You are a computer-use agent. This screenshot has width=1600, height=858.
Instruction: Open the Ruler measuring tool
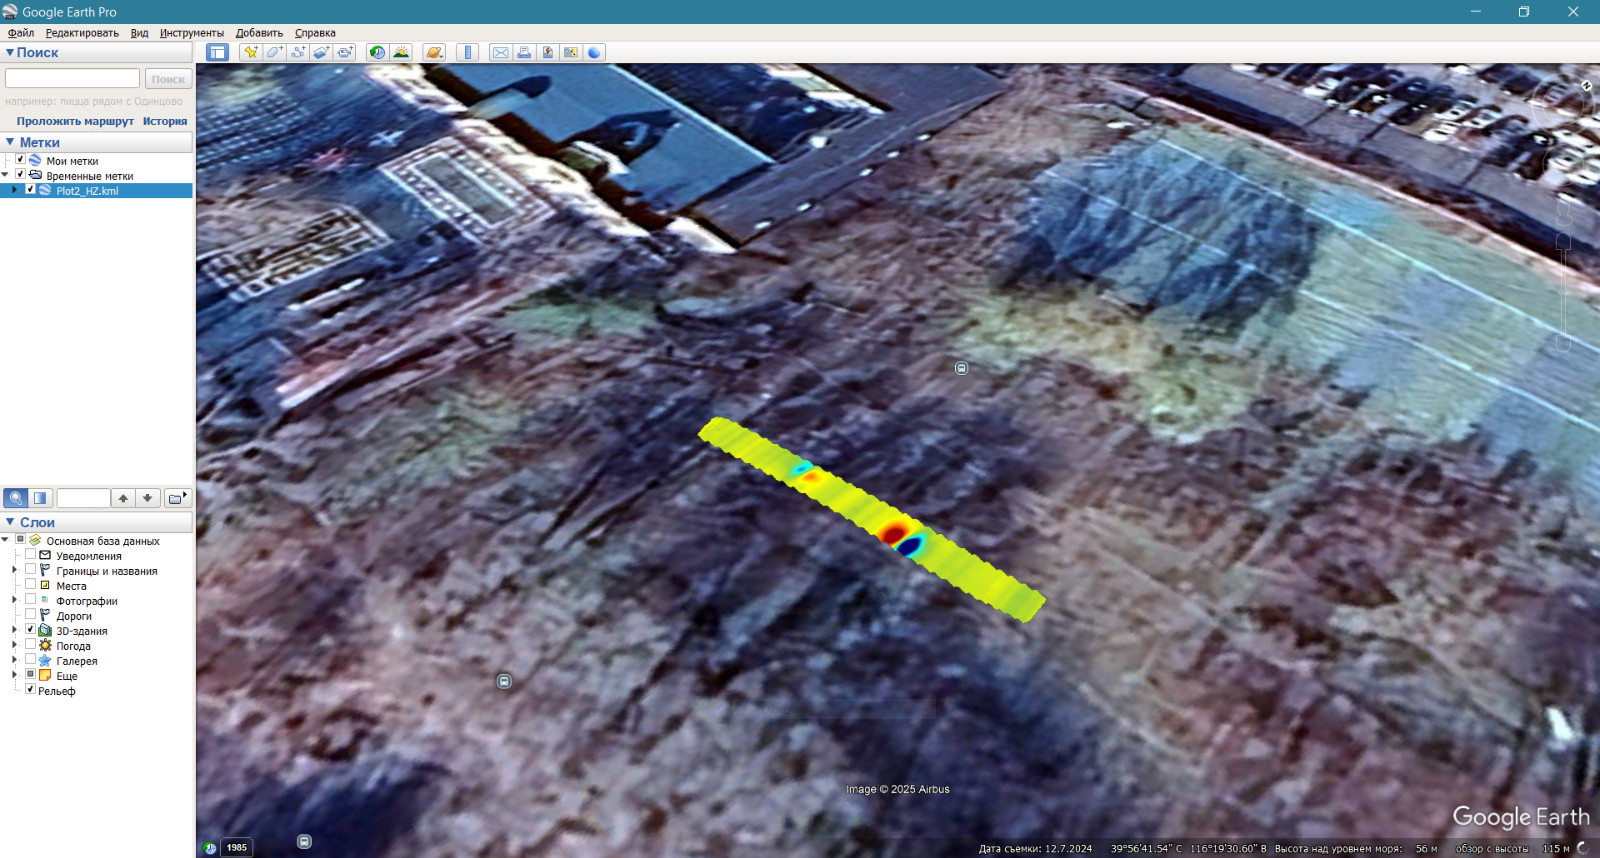[x=467, y=52]
